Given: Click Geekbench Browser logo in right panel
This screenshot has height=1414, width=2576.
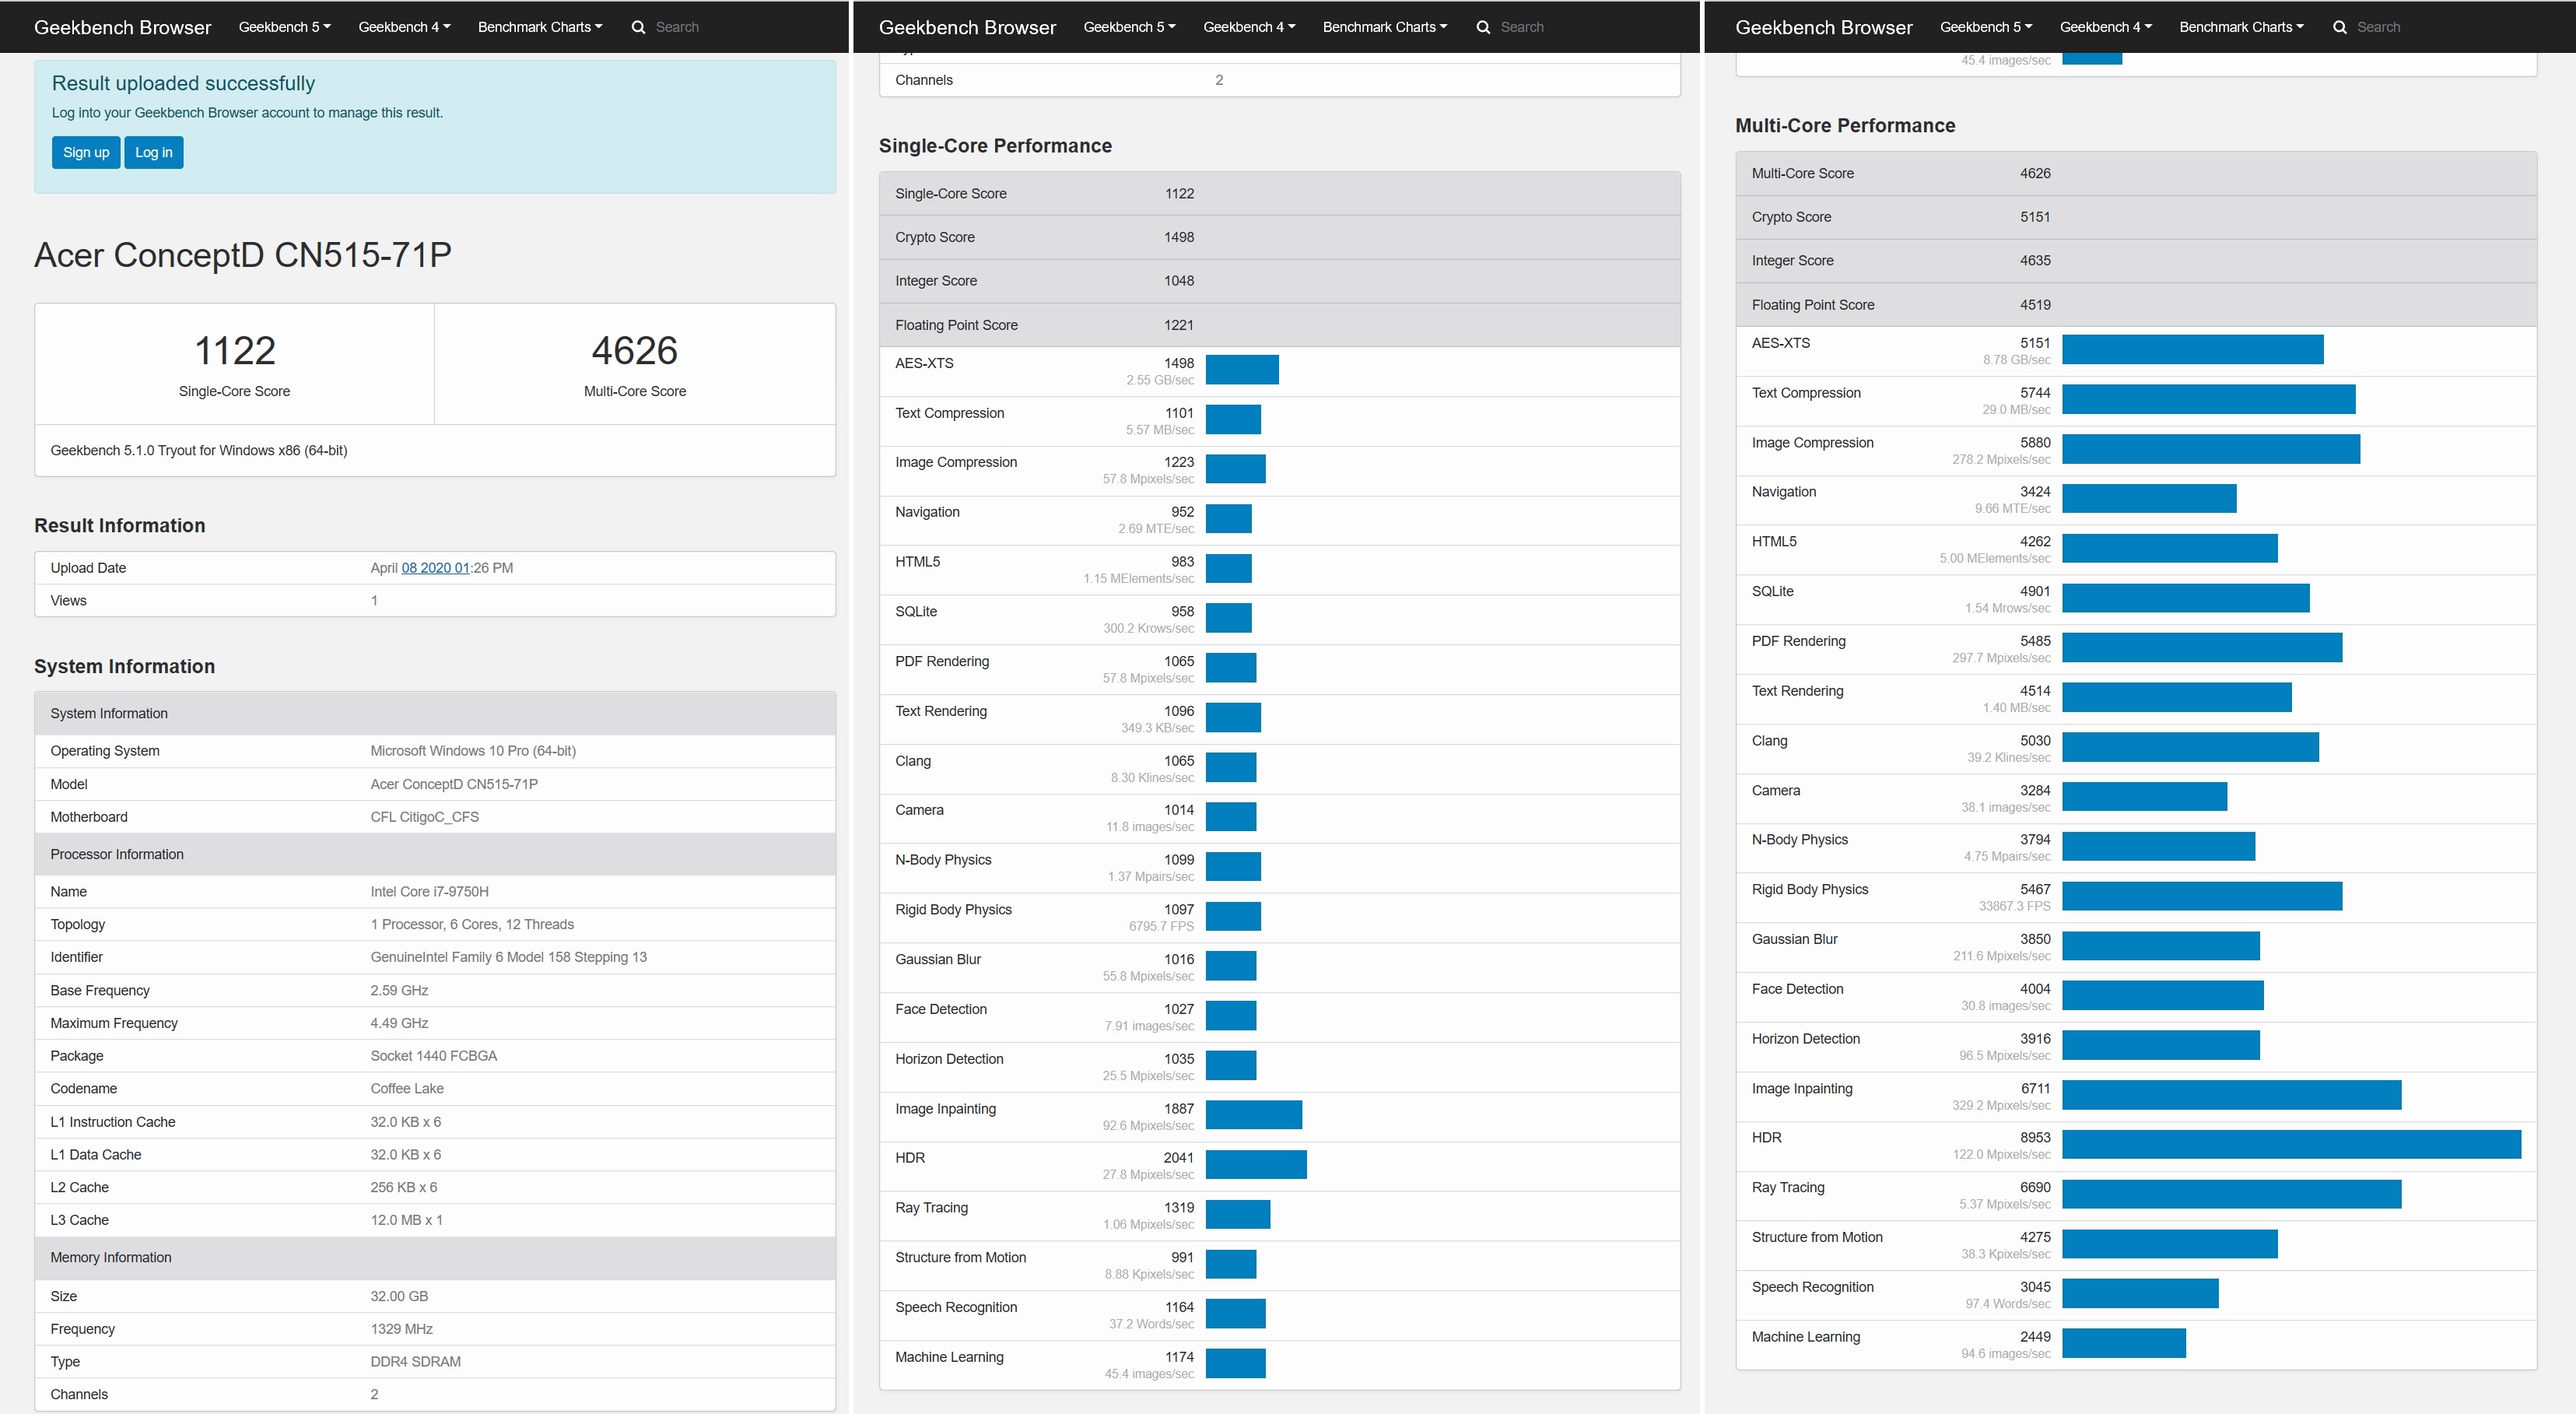Looking at the screenshot, I should (x=1824, y=27).
